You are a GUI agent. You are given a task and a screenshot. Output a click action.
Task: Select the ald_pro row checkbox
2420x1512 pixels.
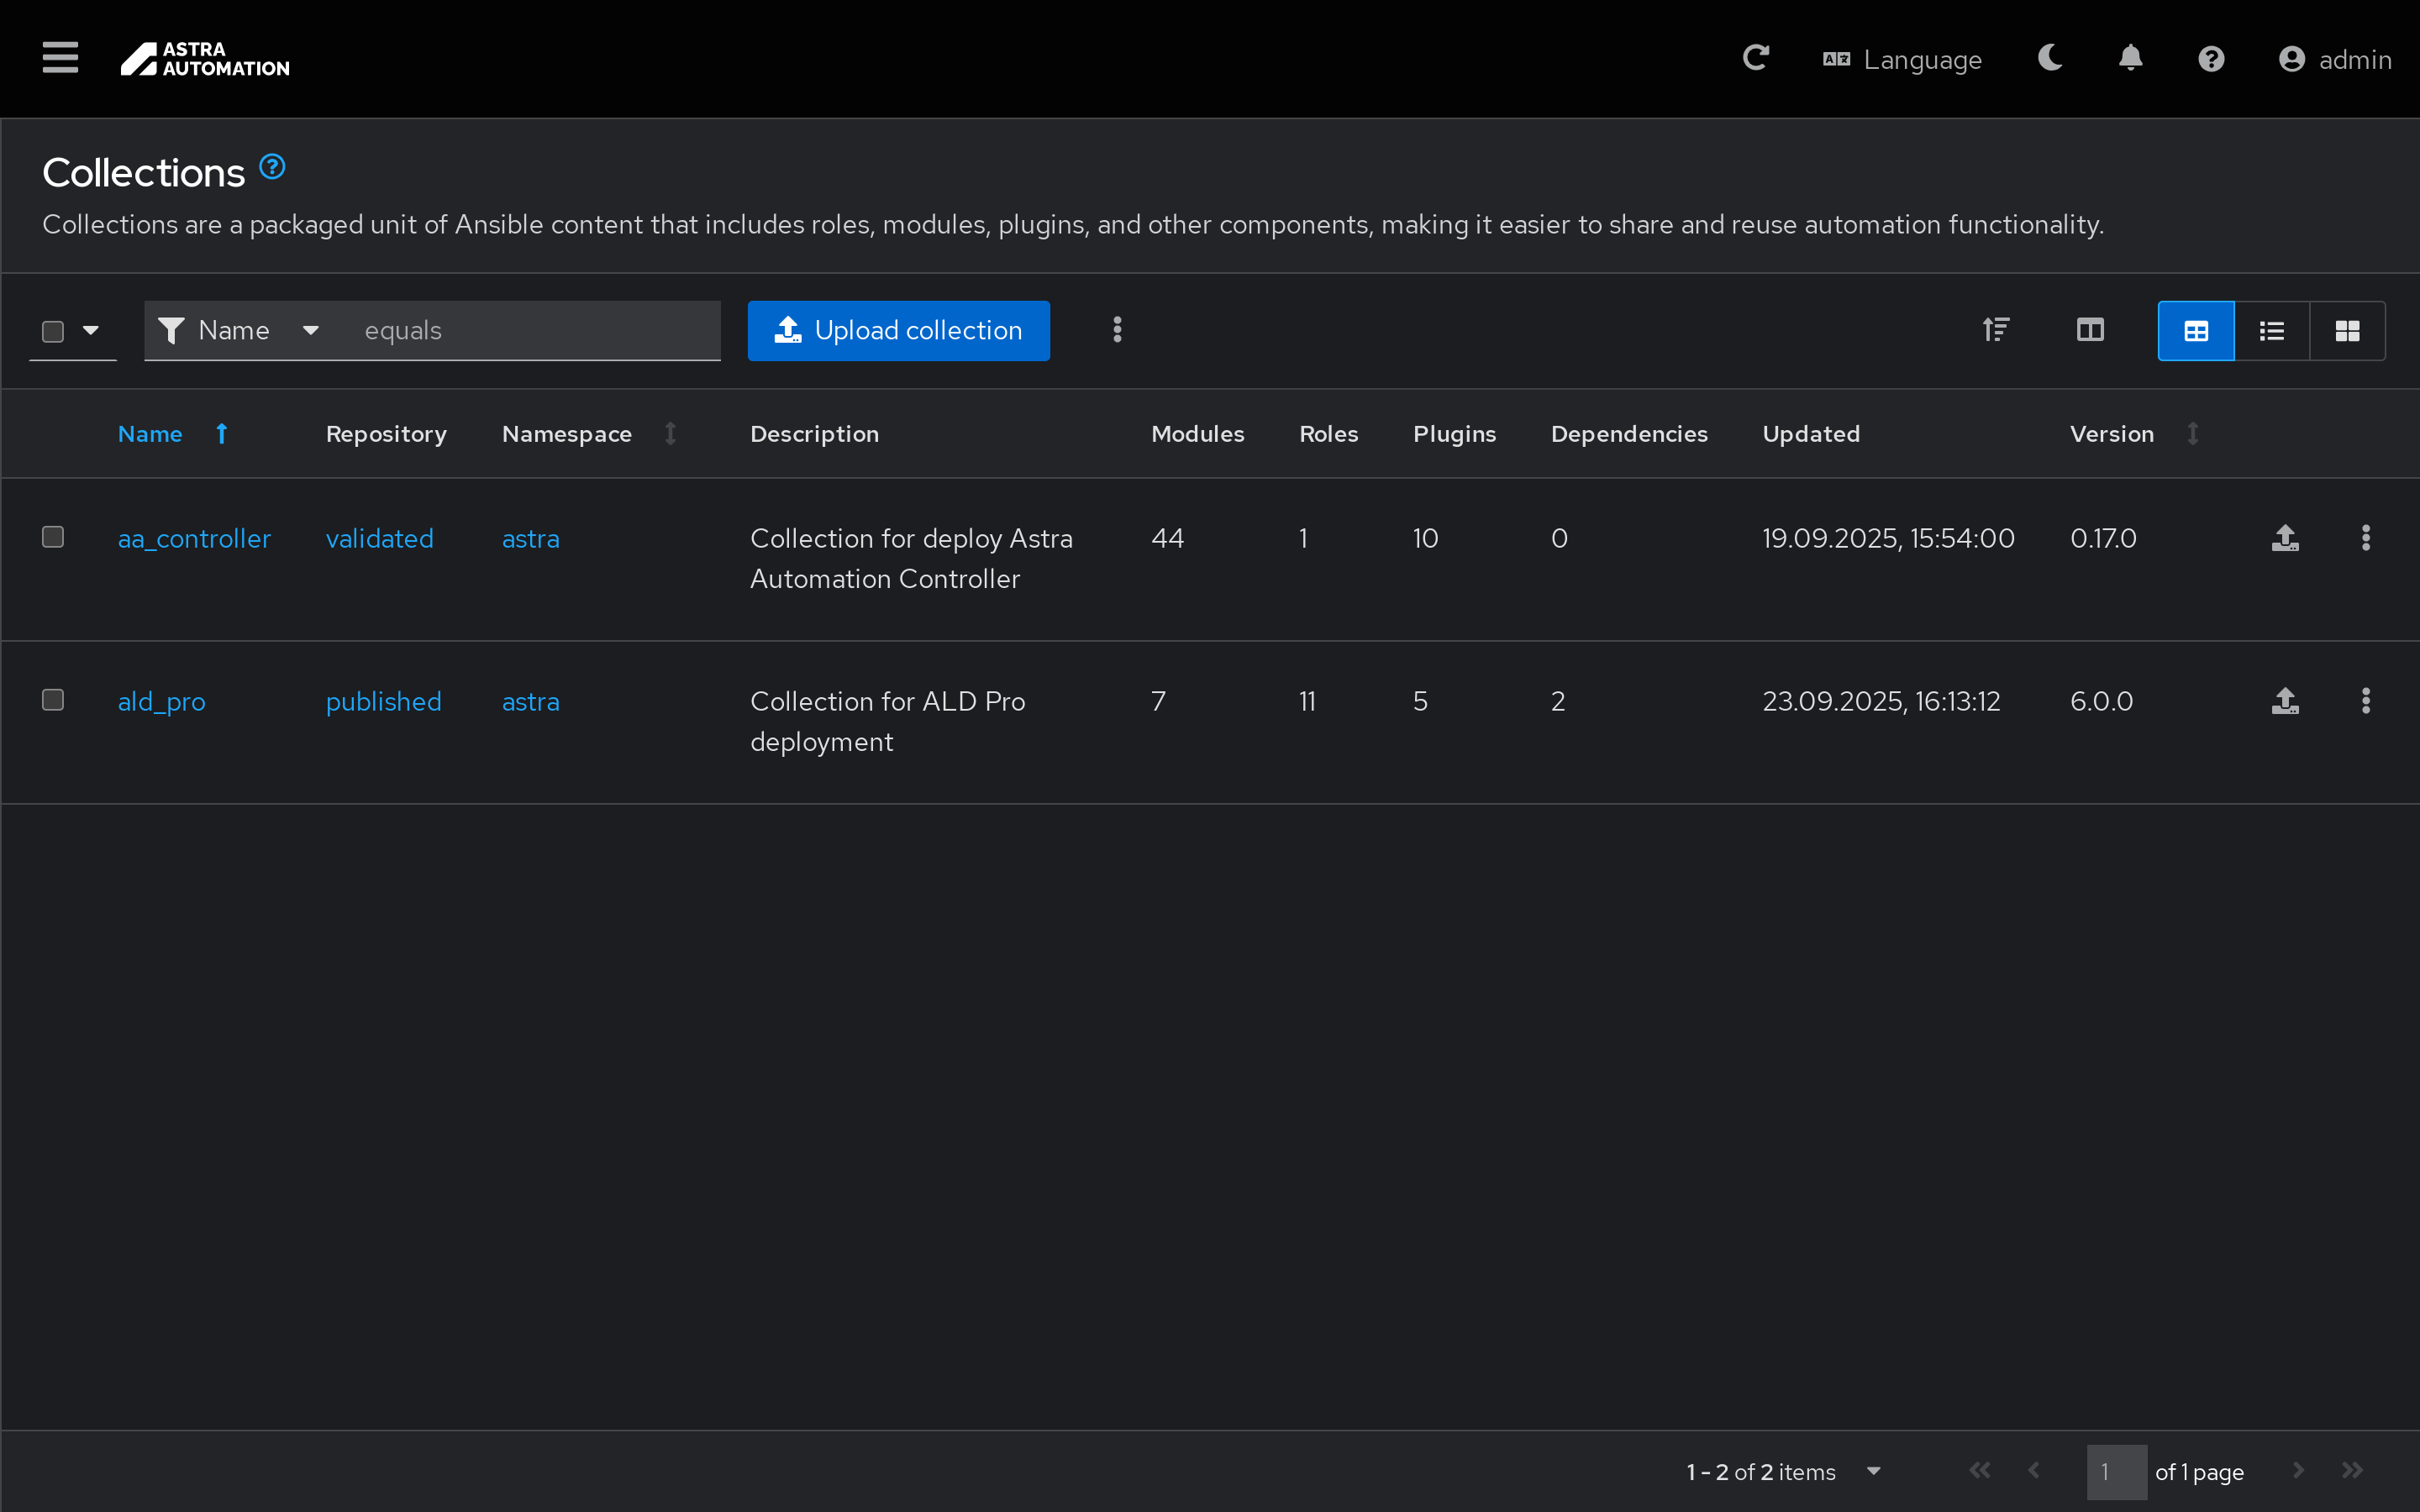[53, 700]
